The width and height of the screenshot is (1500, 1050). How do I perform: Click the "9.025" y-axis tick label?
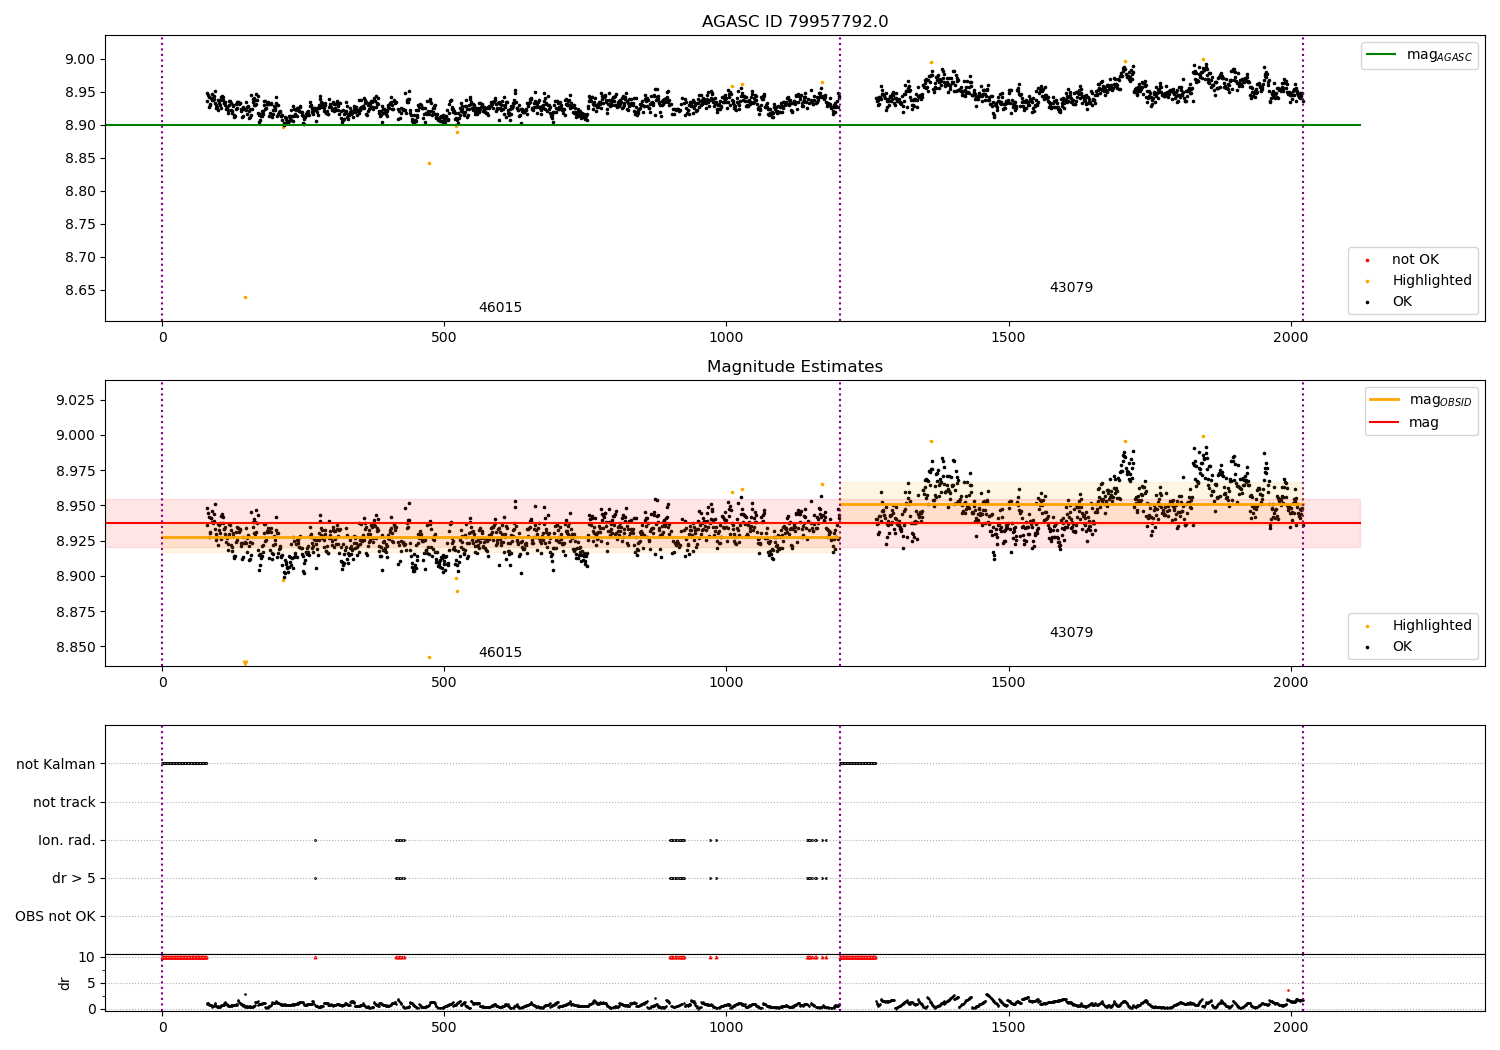[x=74, y=401]
